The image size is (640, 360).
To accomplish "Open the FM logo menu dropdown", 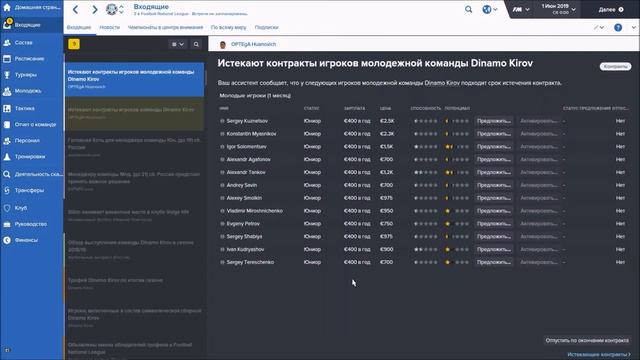I will point(521,9).
